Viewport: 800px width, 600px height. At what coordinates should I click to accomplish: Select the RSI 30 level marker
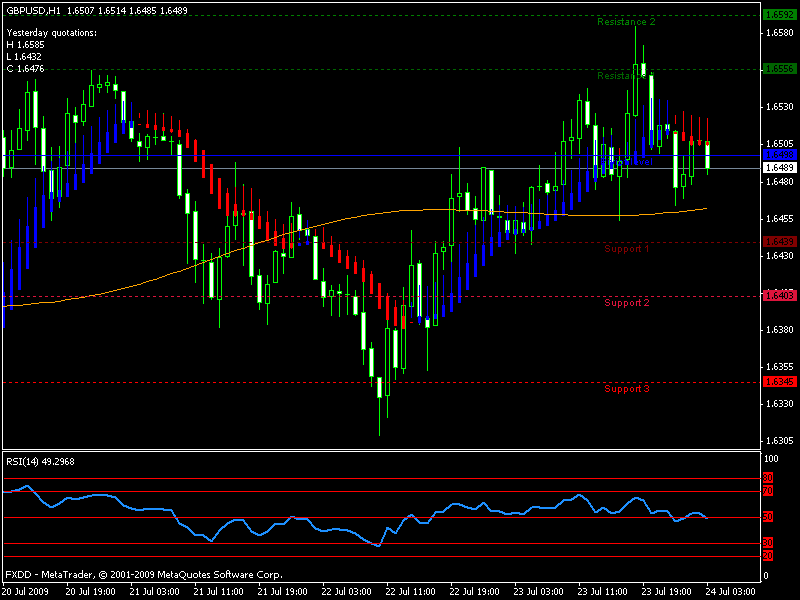pyautogui.click(x=767, y=543)
